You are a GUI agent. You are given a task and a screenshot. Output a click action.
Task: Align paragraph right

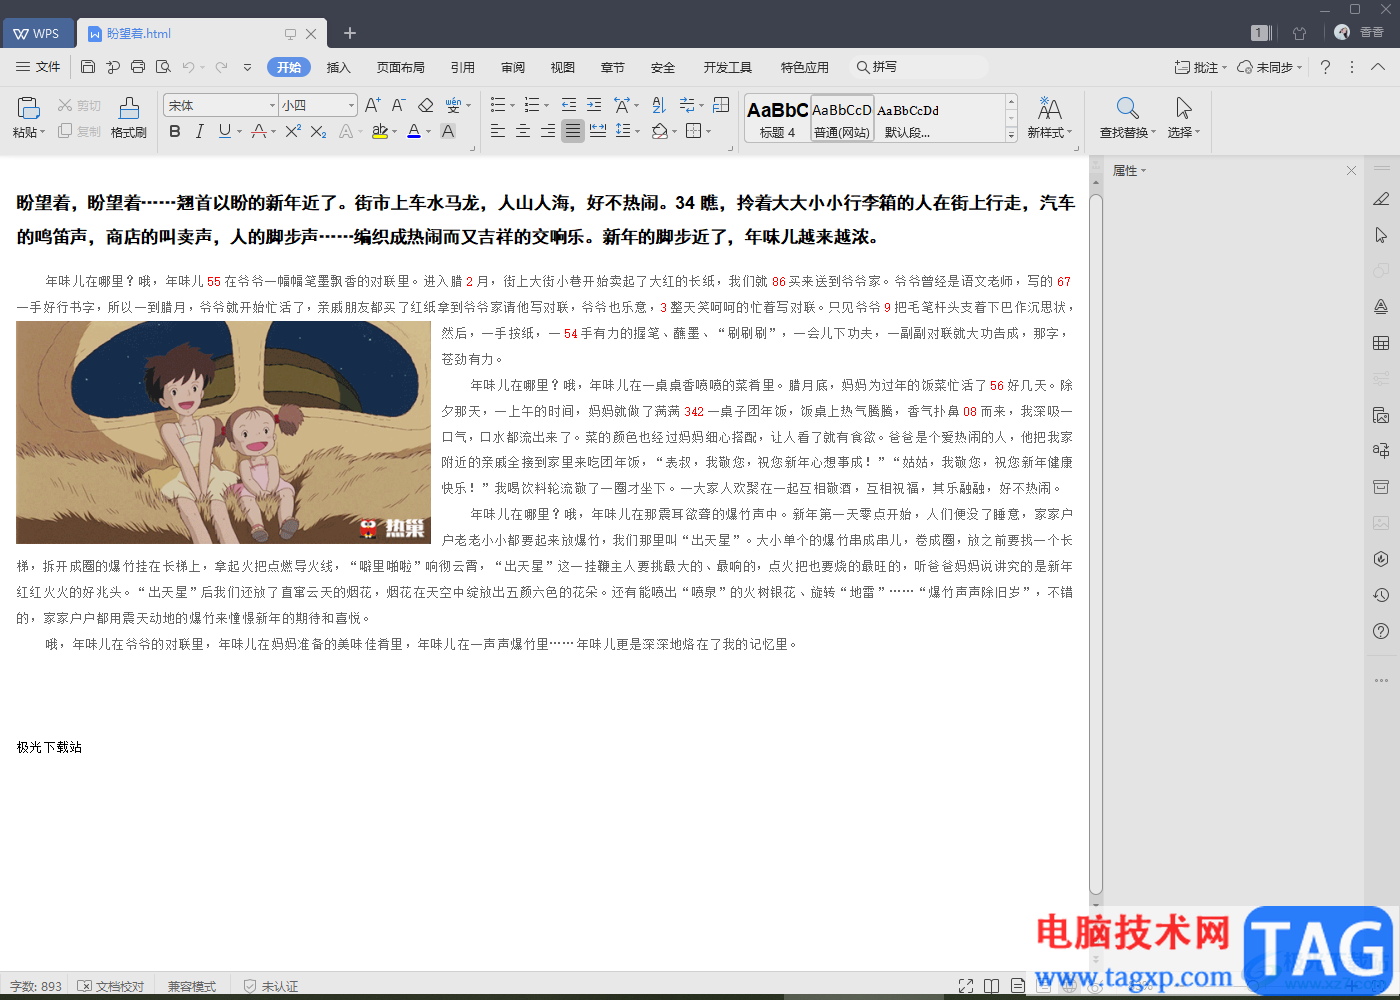548,131
